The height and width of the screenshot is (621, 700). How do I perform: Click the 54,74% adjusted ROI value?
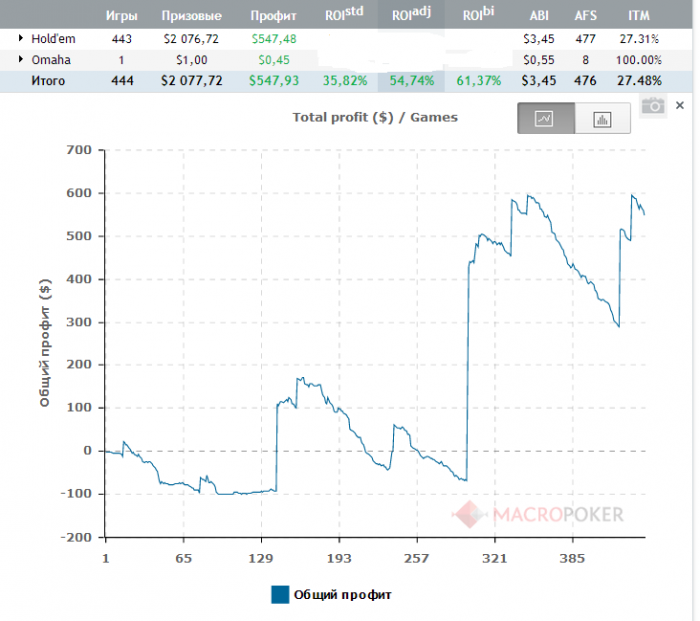[x=412, y=81]
